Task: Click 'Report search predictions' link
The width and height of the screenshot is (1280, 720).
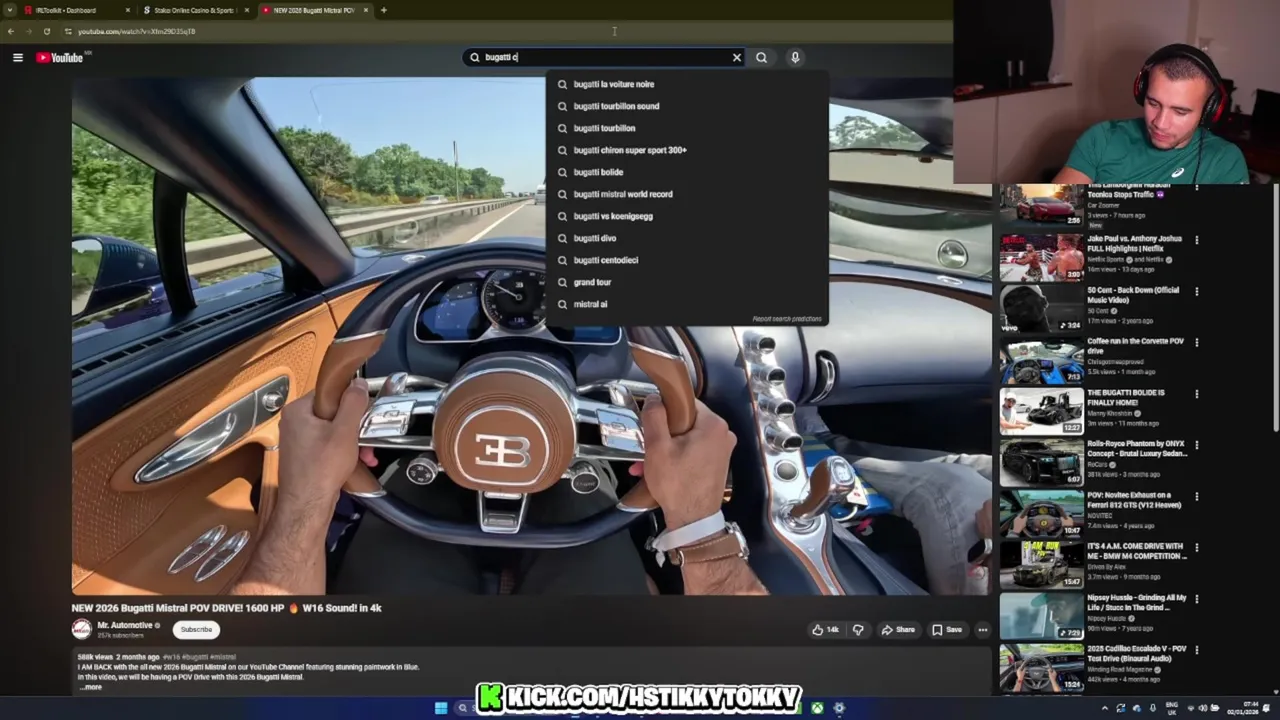Action: coord(787,319)
